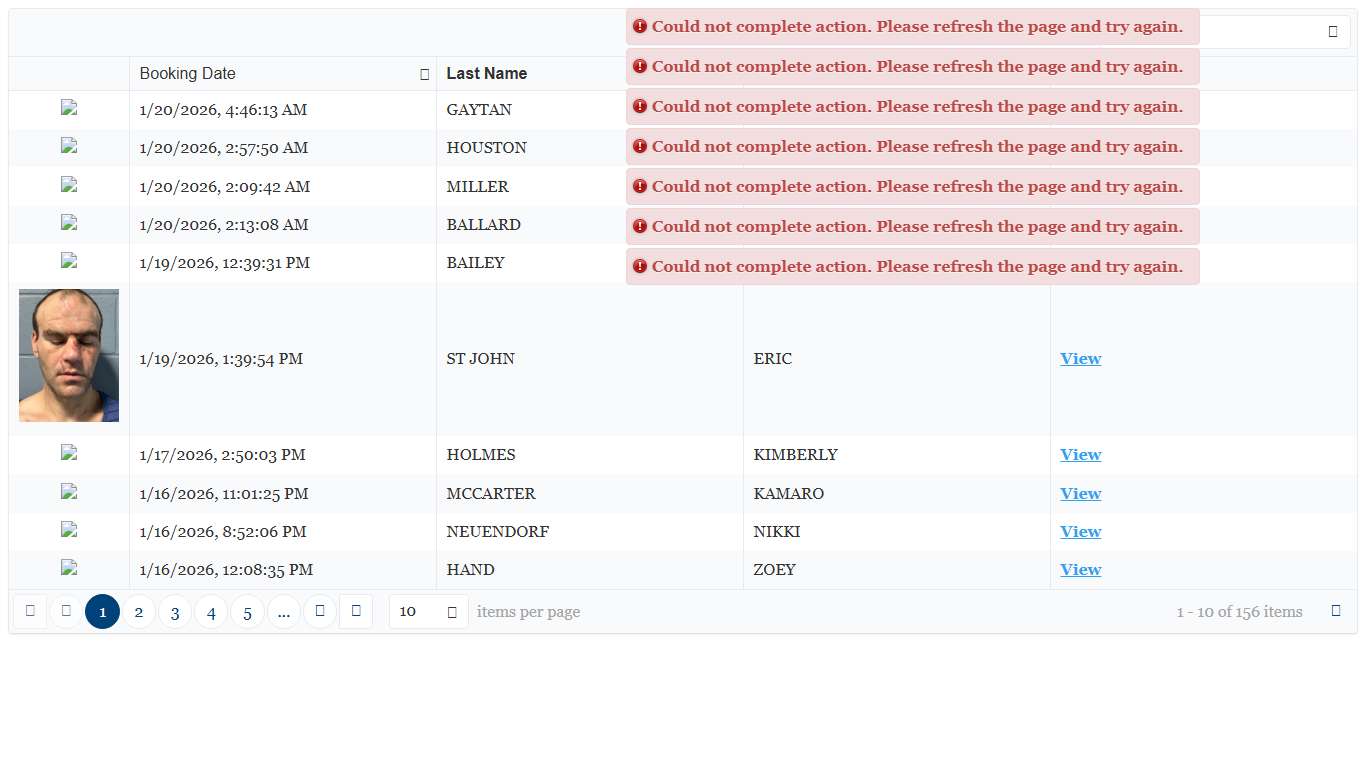
Task: Open the View link for ST JOHN
Action: (x=1080, y=359)
